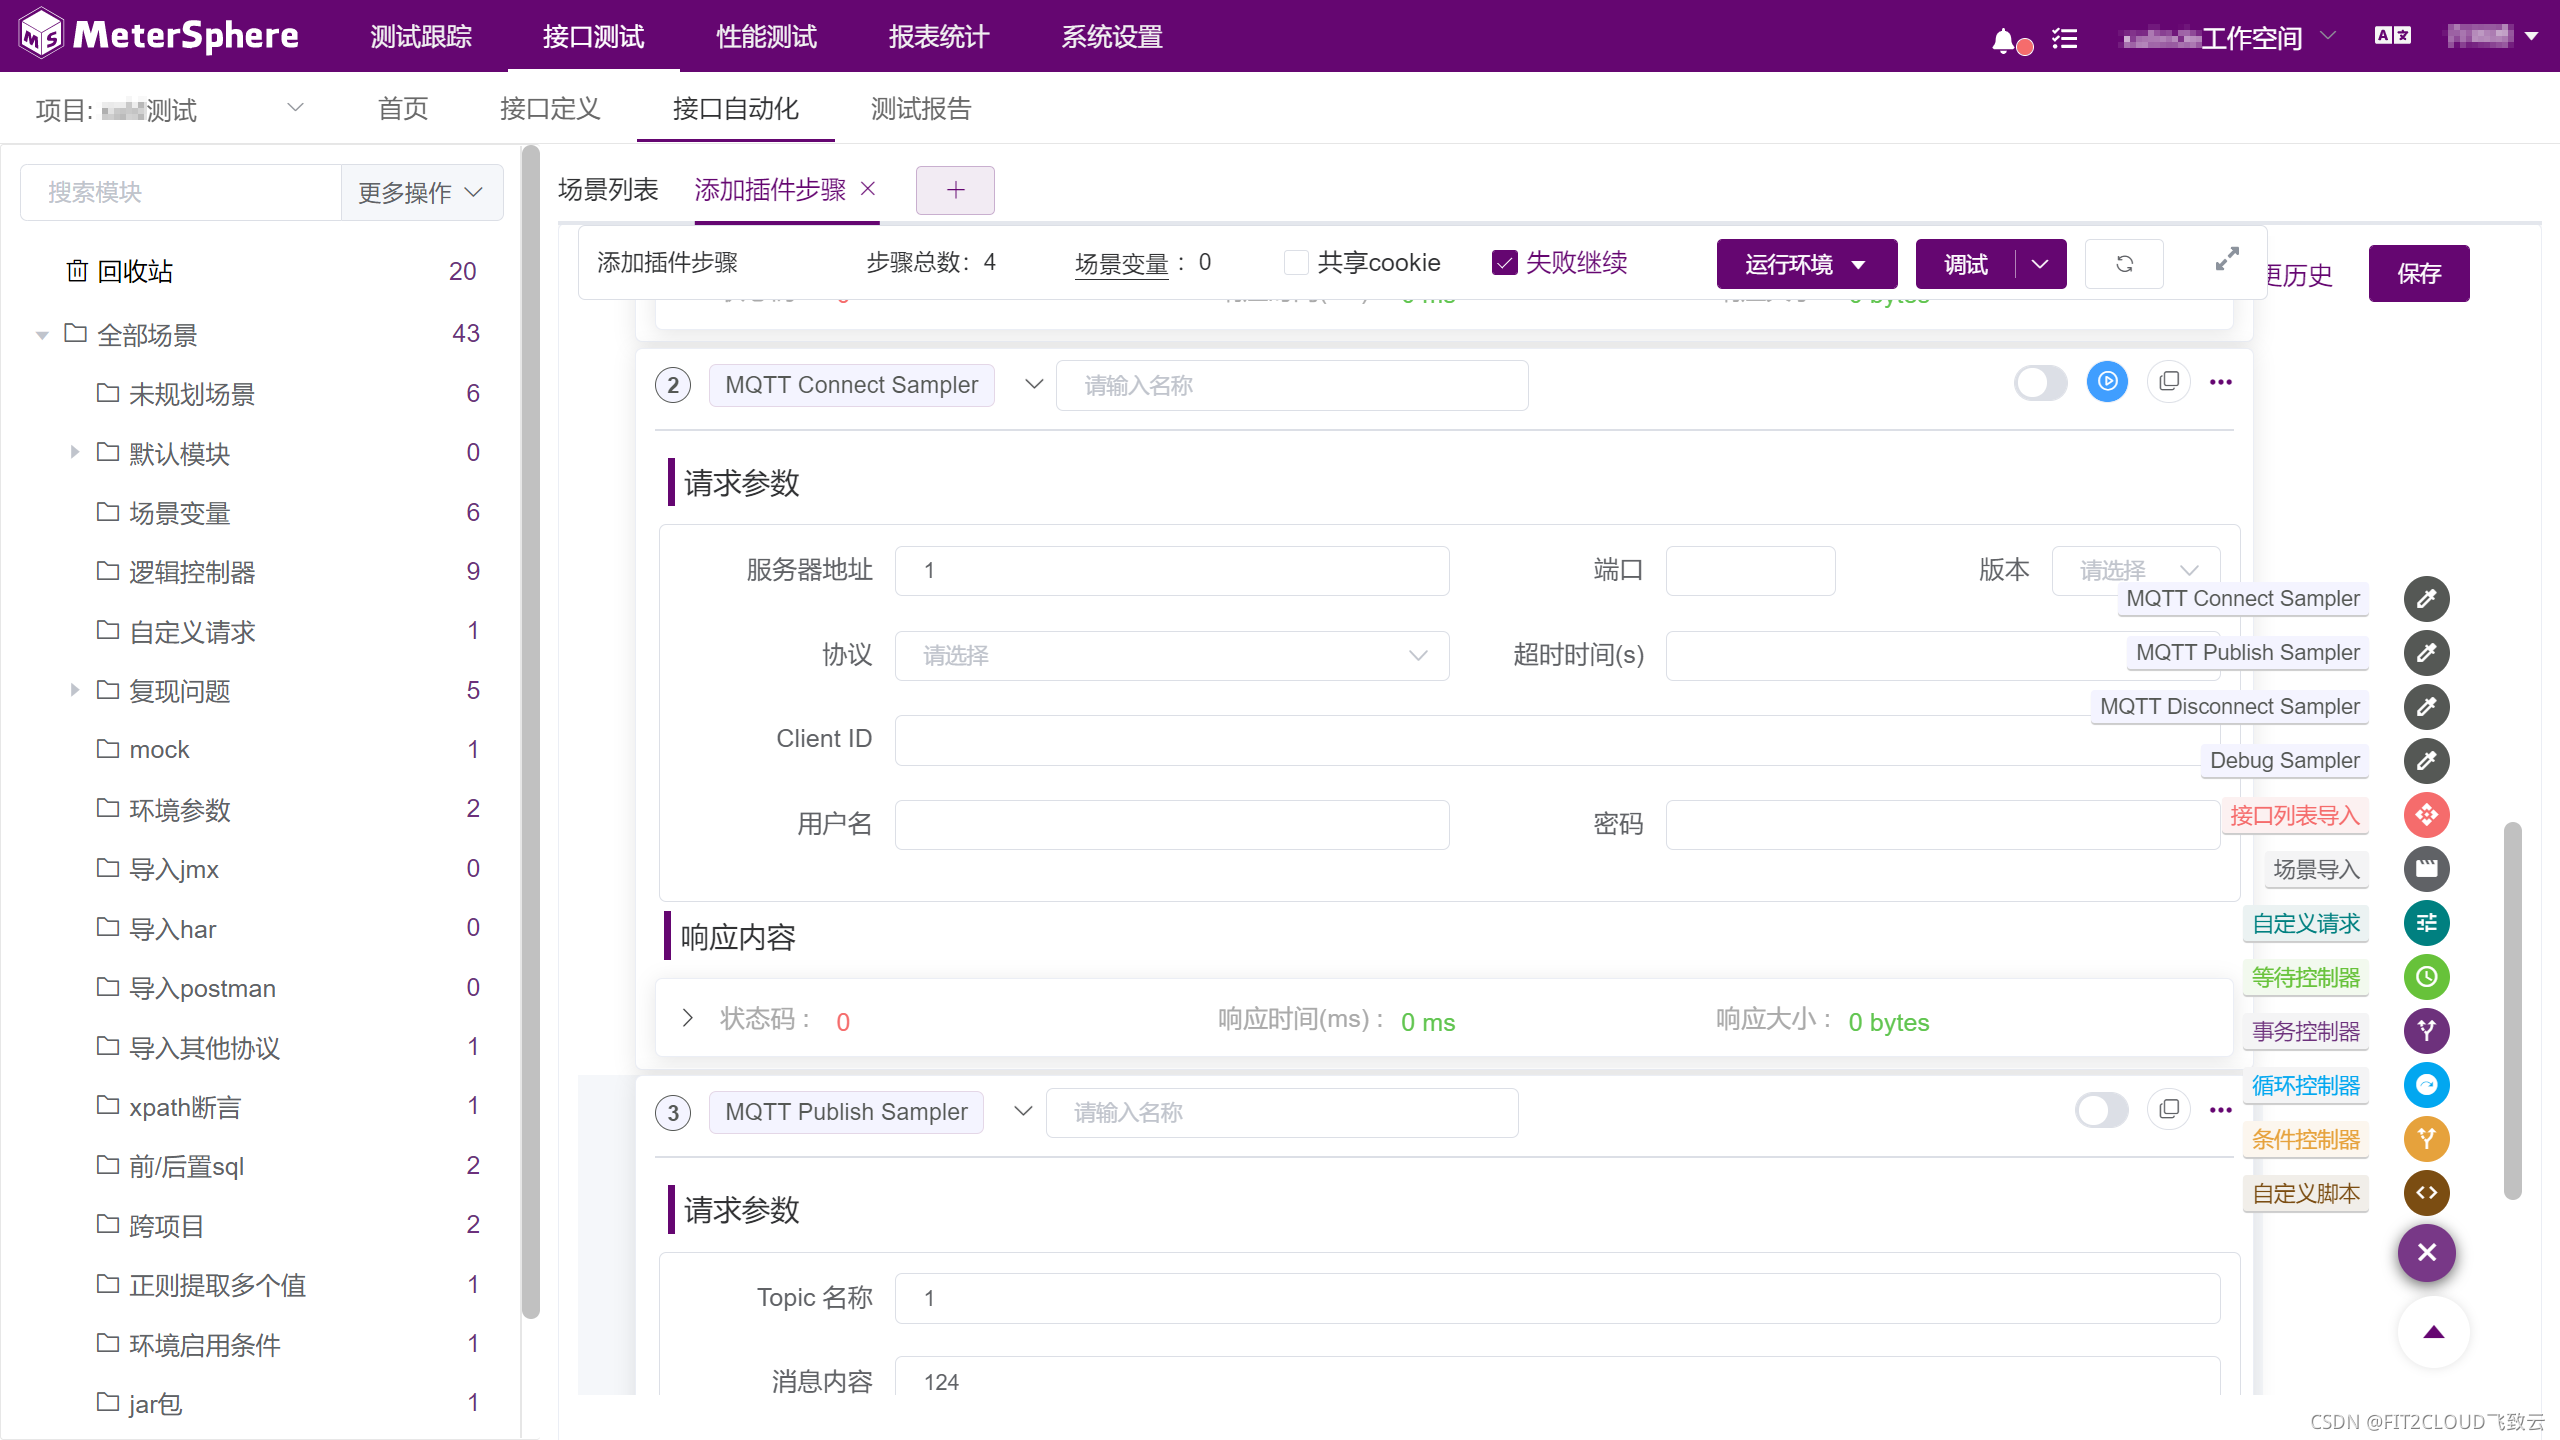Toggle the MQTT Connect Sampler enable switch
The image size is (2560, 1440).
pyautogui.click(x=2040, y=383)
